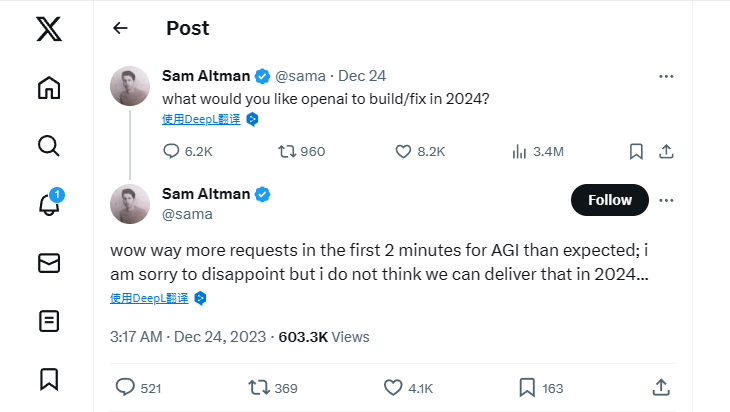Image resolution: width=730 pixels, height=412 pixels.
Task: Open Sam Altman's avatar on main post
Action: pos(129,204)
